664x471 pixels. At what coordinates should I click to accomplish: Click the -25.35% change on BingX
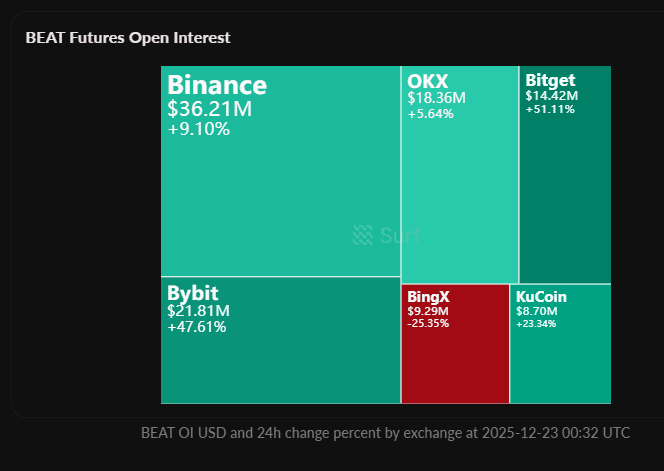[429, 323]
